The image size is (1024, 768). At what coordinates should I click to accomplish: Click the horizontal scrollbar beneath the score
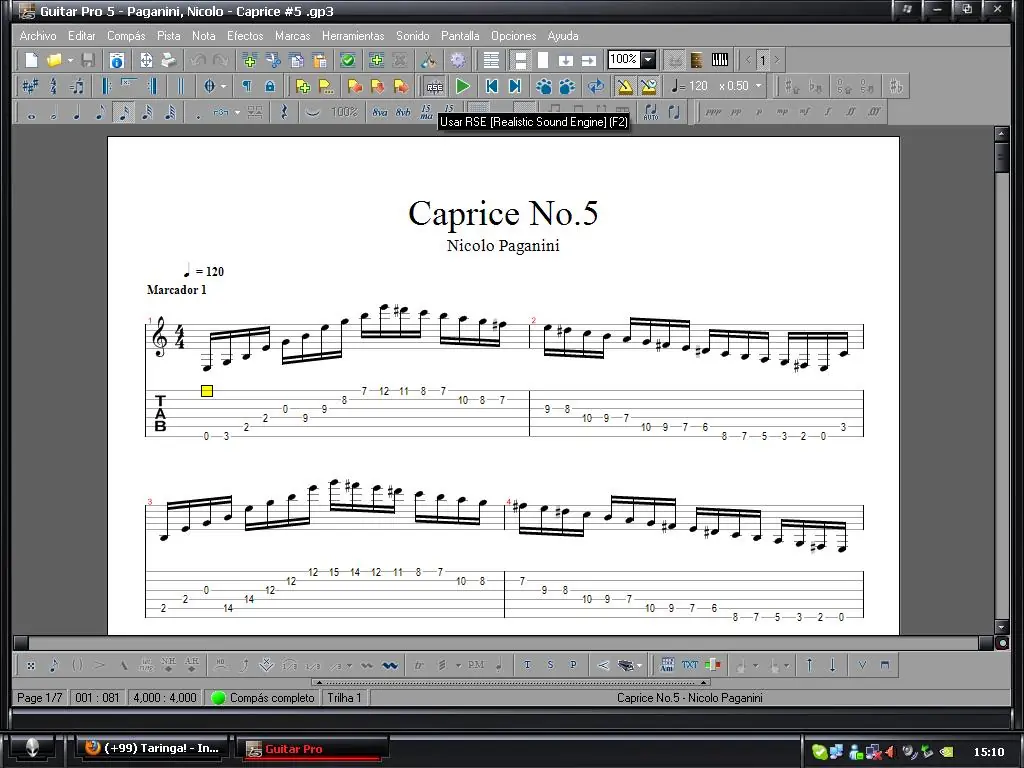coord(502,643)
